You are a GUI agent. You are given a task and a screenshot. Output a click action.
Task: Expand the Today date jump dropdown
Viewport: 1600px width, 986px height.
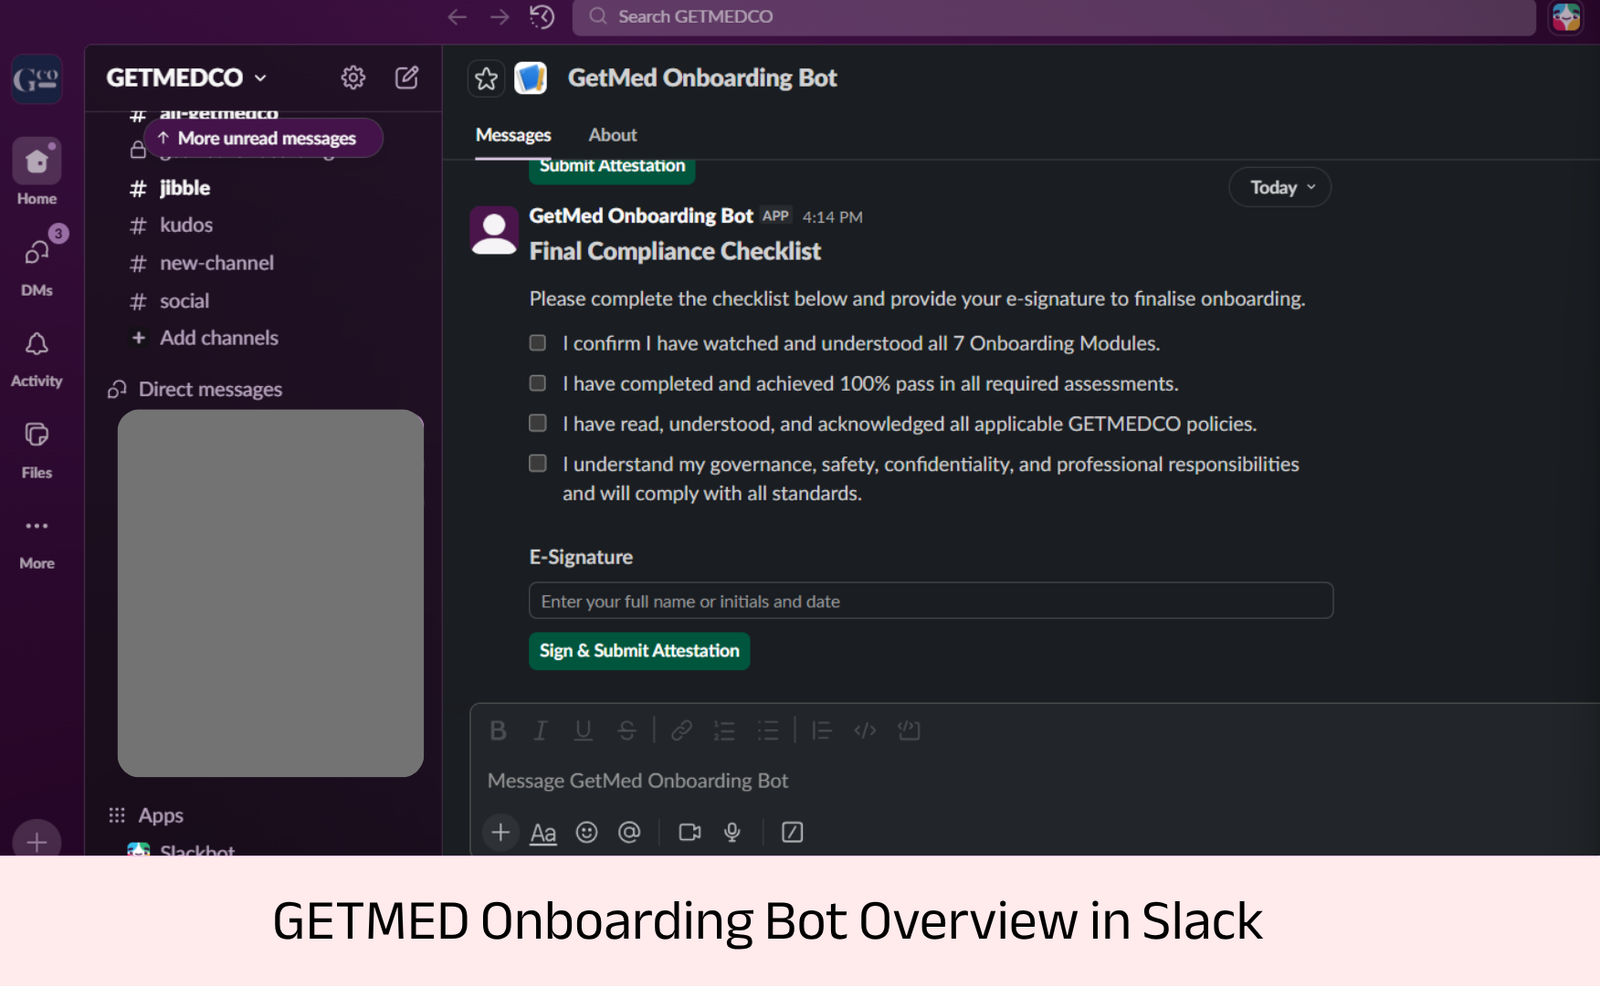[x=1280, y=187]
